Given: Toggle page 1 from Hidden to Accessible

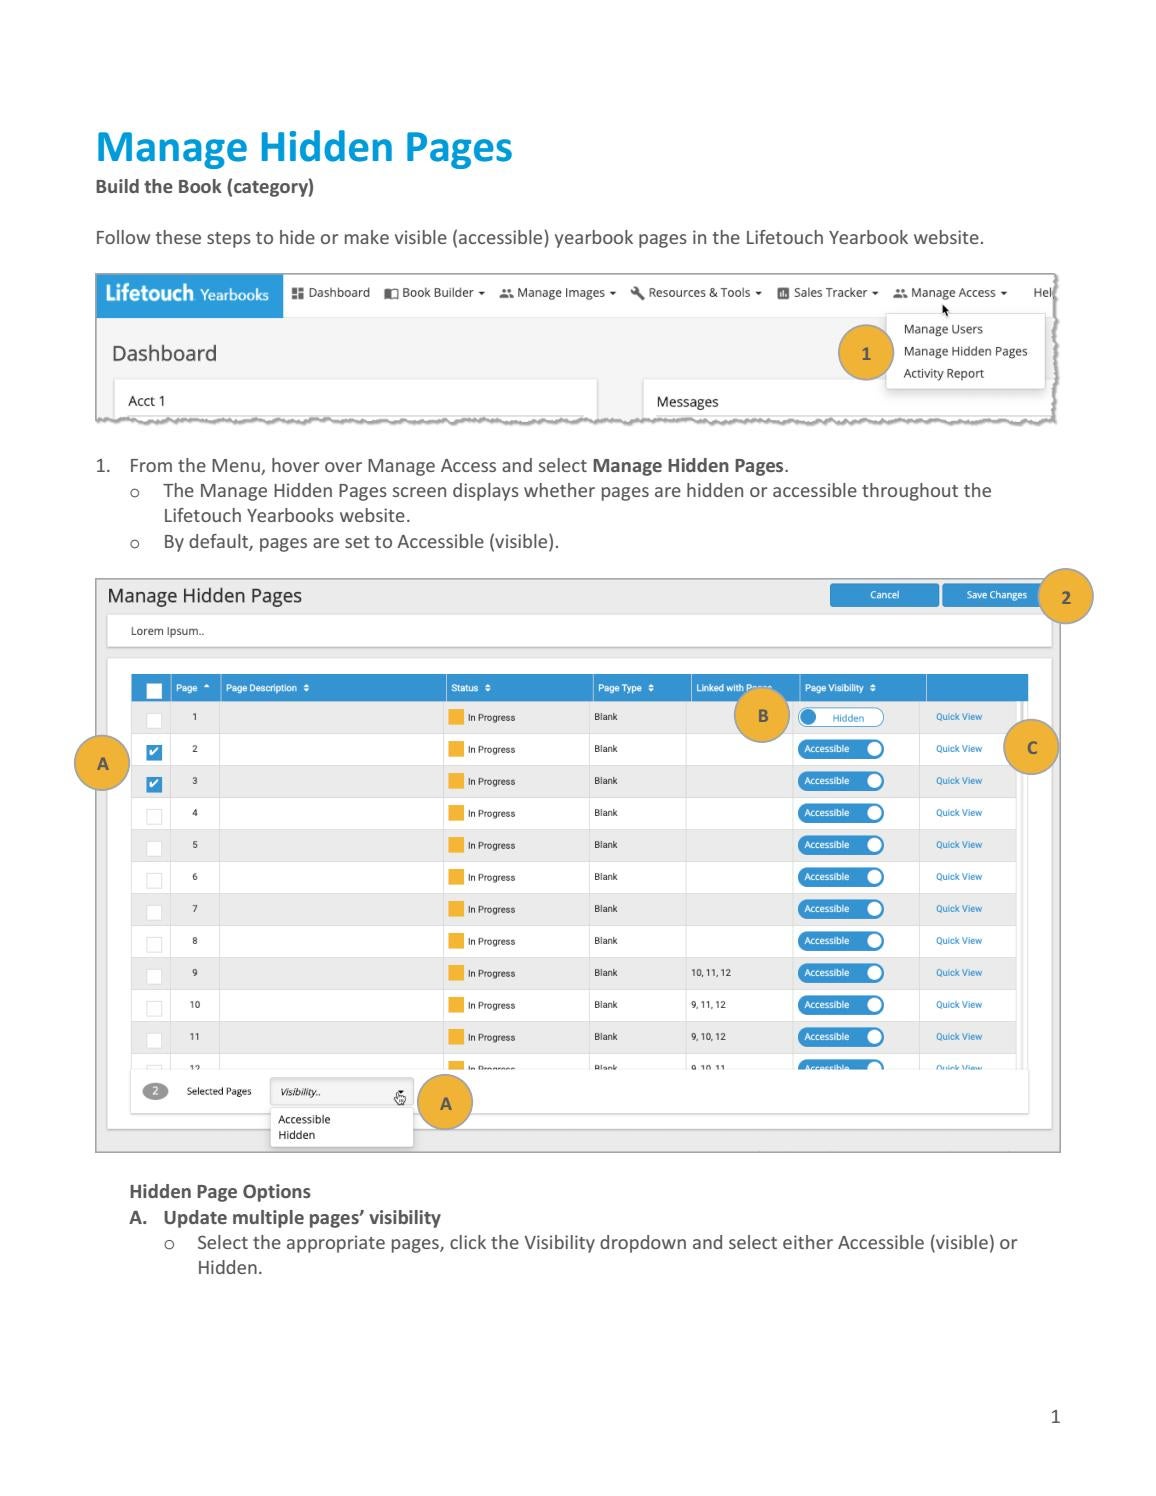Looking at the screenshot, I should [840, 717].
